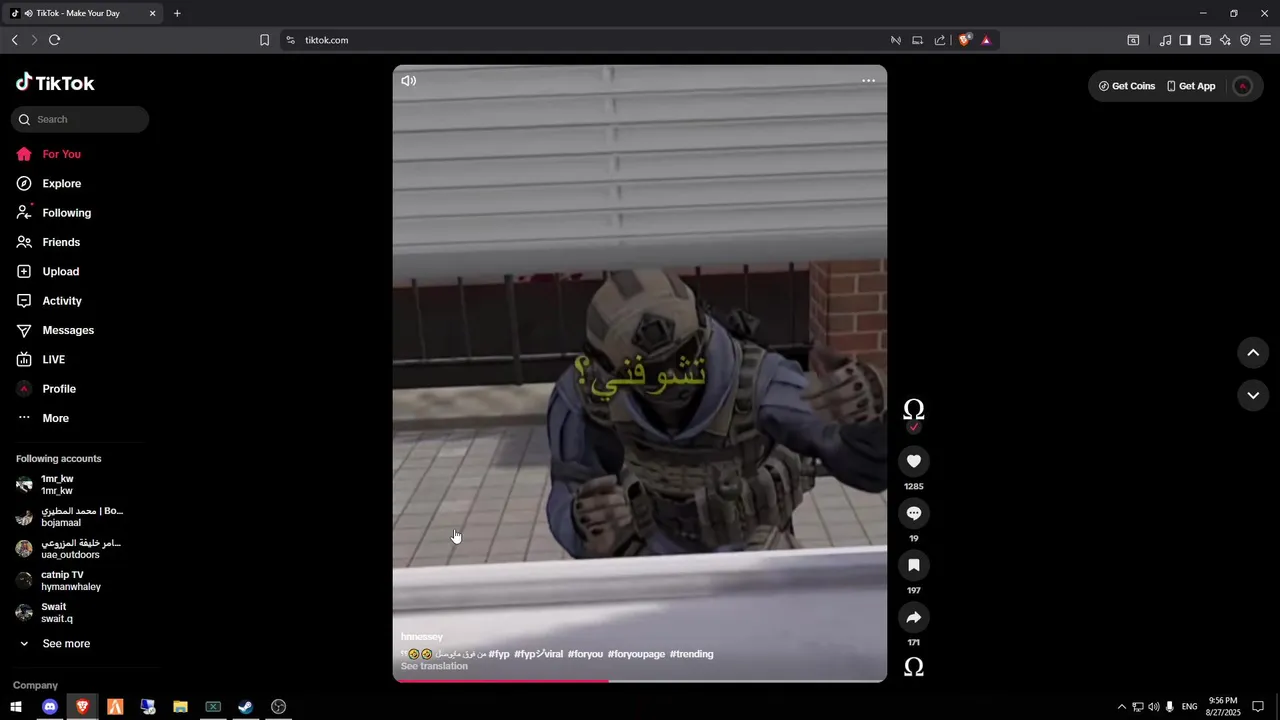Open the #trending hashtag
Viewport: 1280px width, 720px height.
(x=691, y=654)
